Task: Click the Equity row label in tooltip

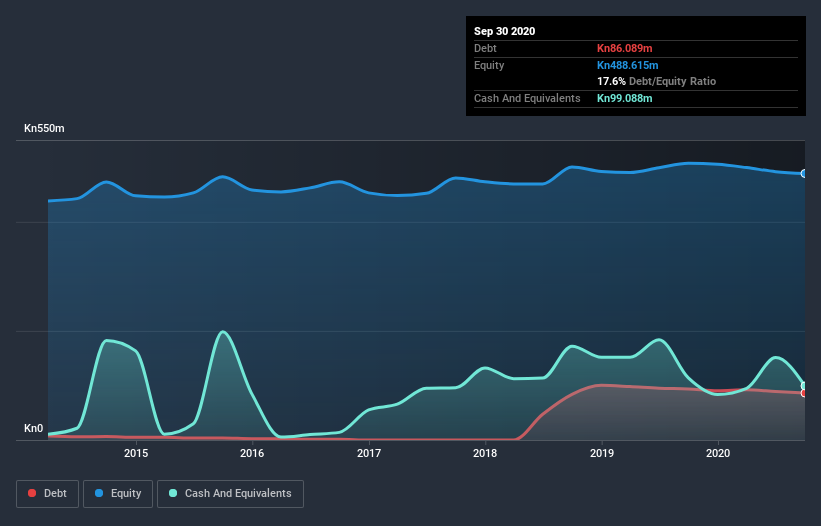Action: (489, 65)
